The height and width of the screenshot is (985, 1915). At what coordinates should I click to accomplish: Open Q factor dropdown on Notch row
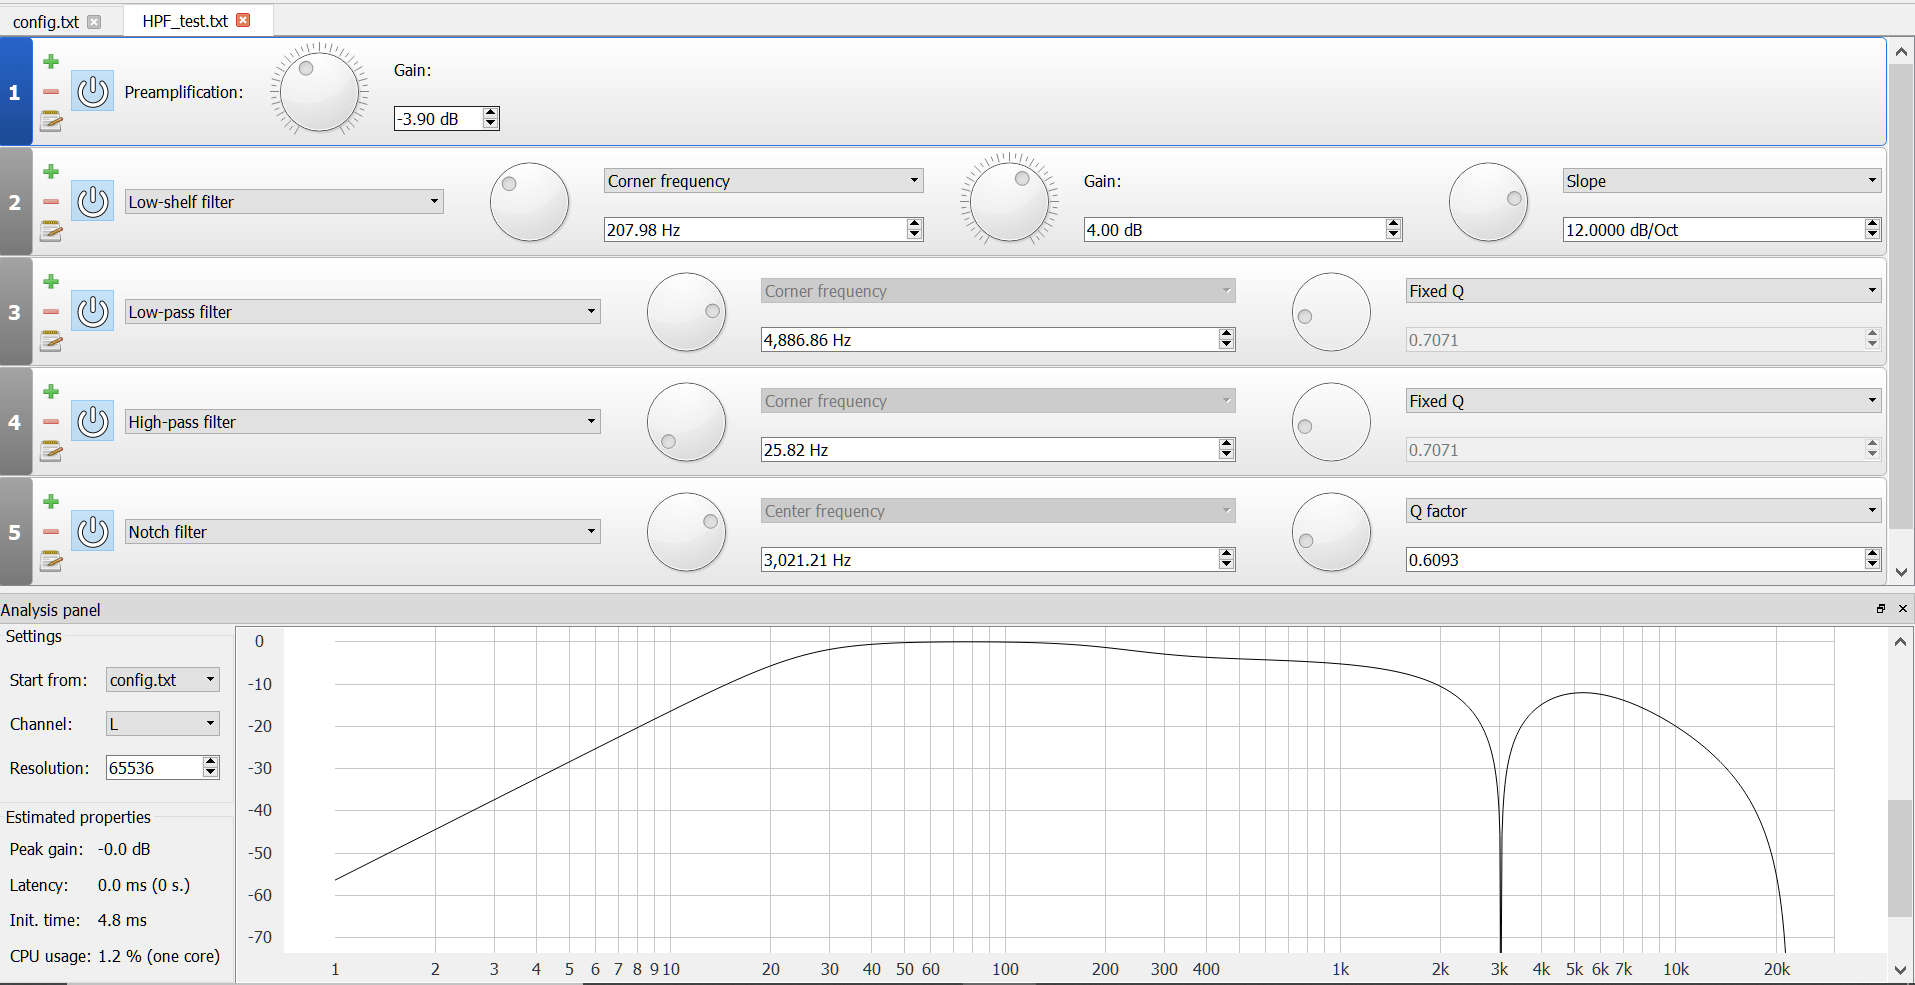[1644, 511]
